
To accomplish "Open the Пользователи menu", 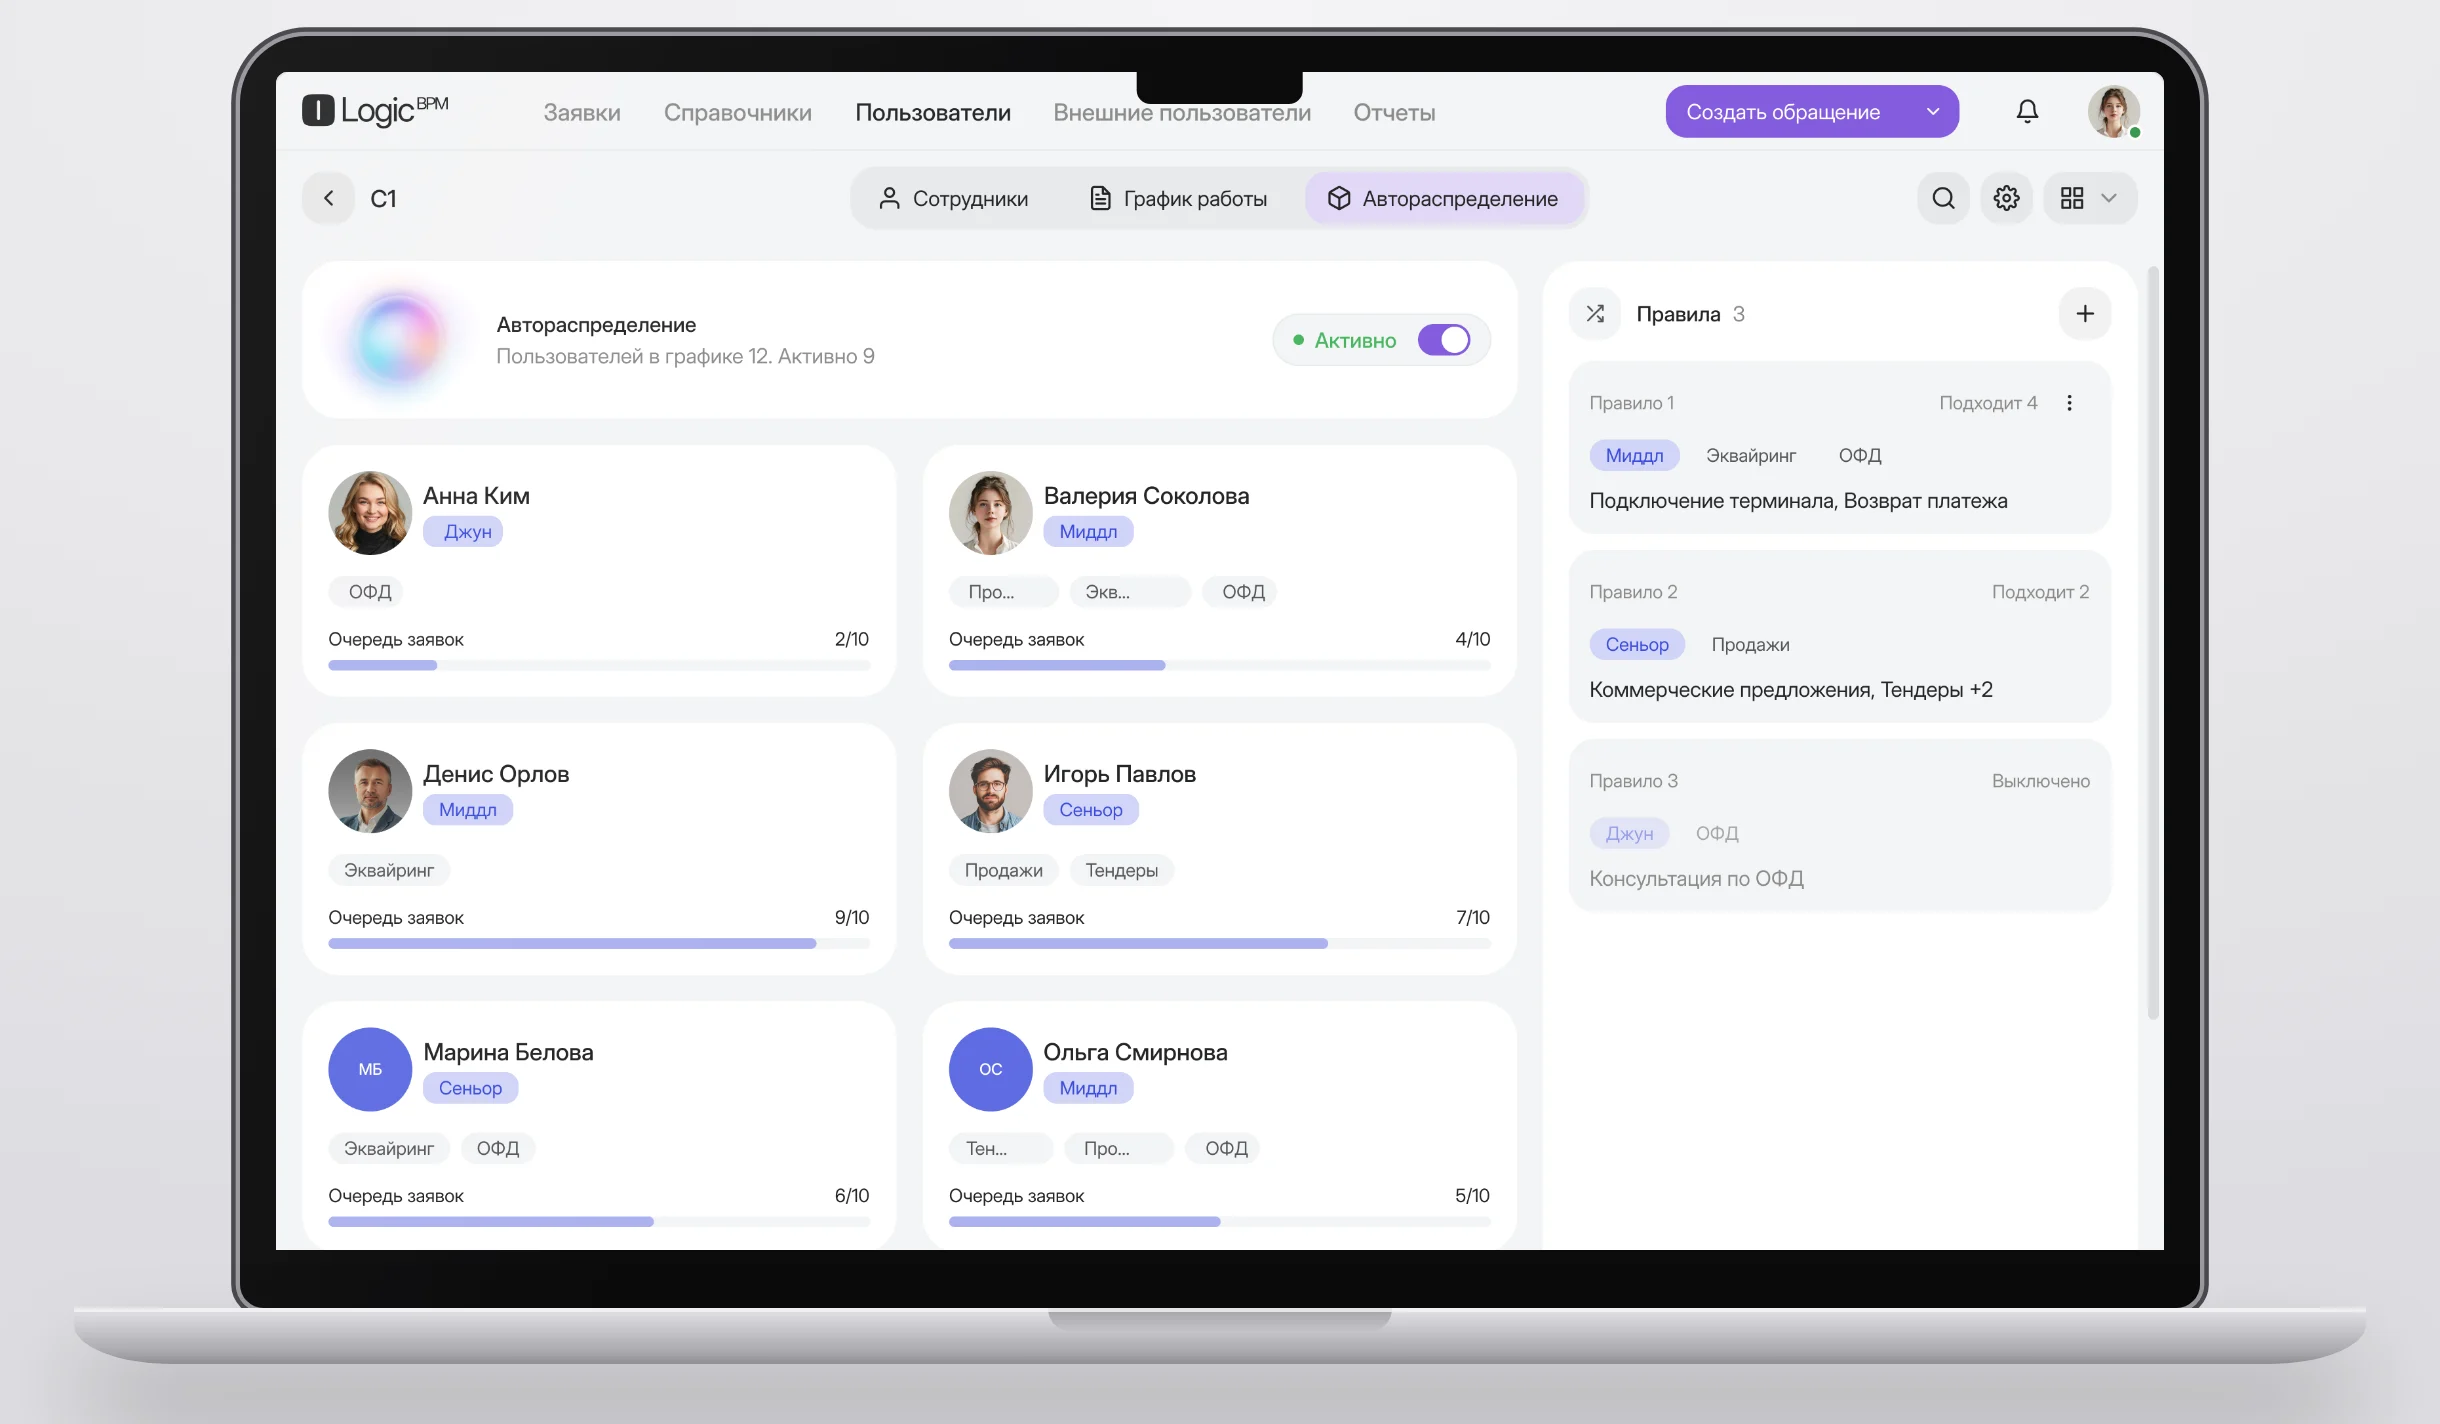I will click(x=933, y=113).
